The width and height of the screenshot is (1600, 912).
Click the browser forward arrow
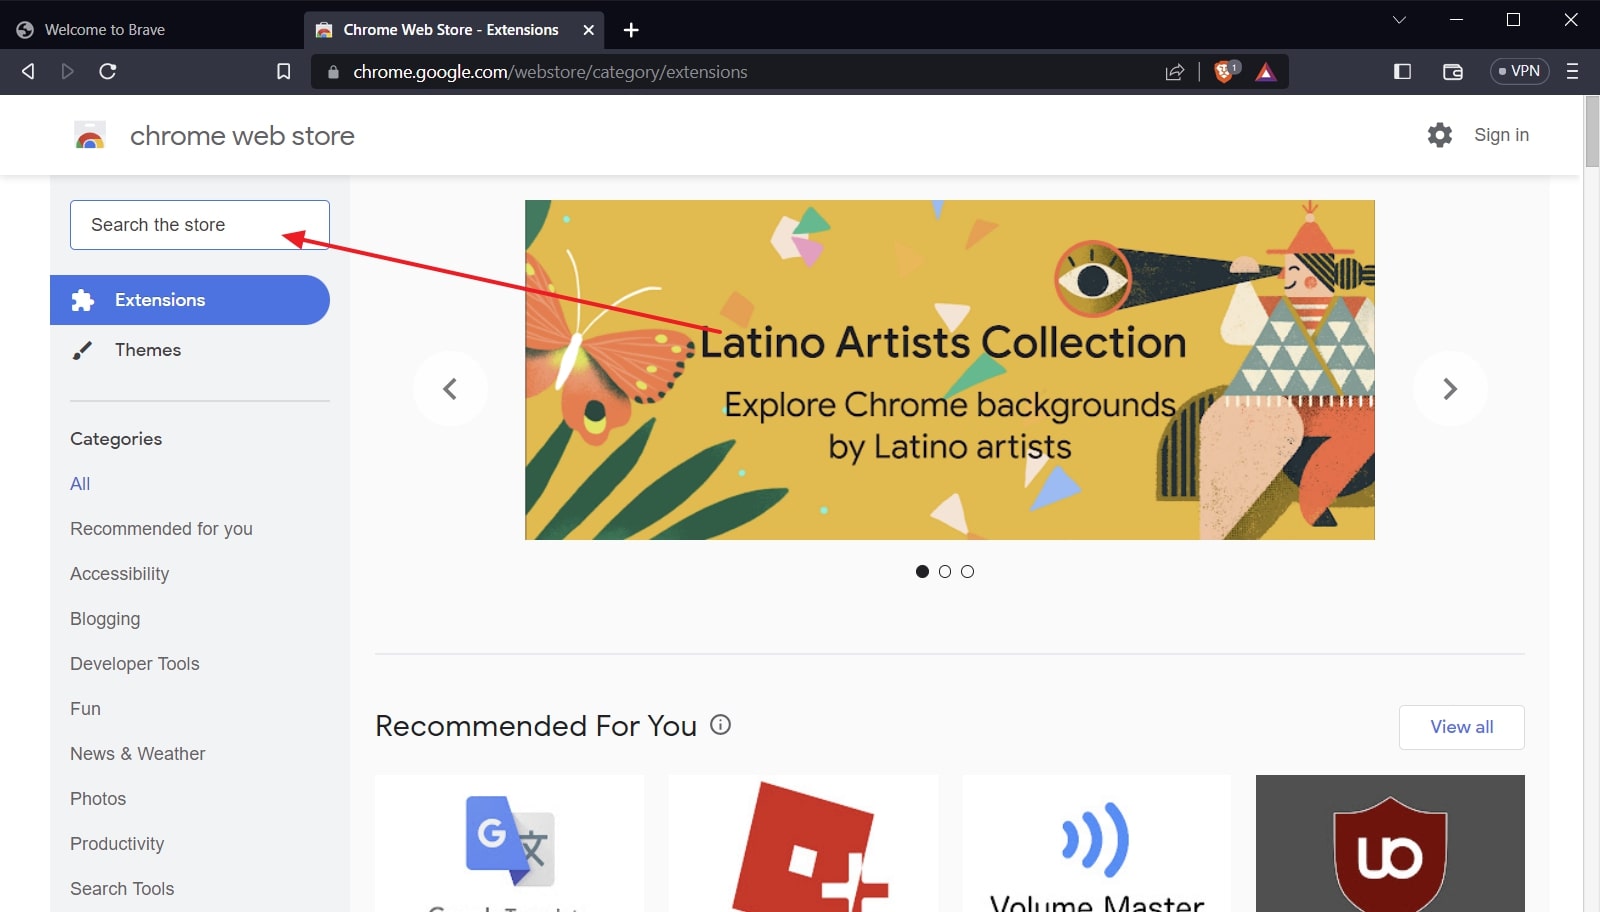[x=67, y=71]
